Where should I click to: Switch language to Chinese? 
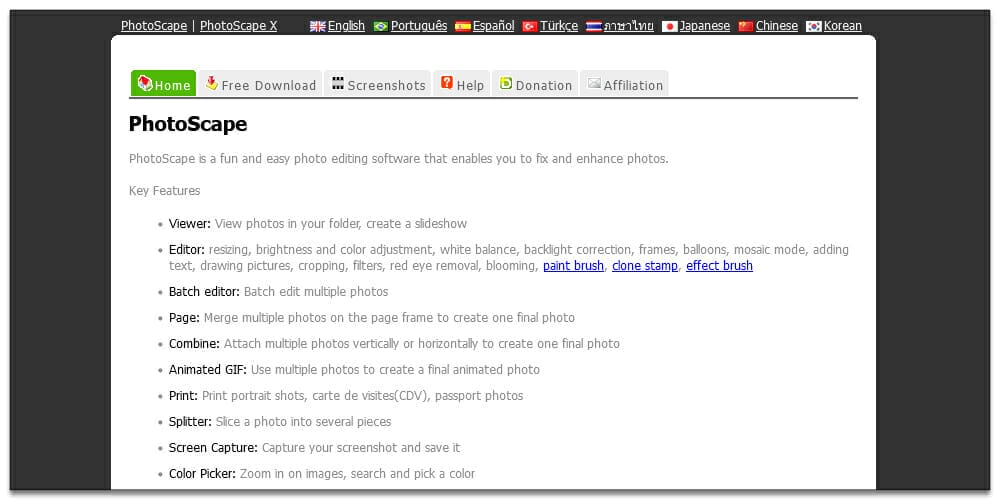[777, 26]
